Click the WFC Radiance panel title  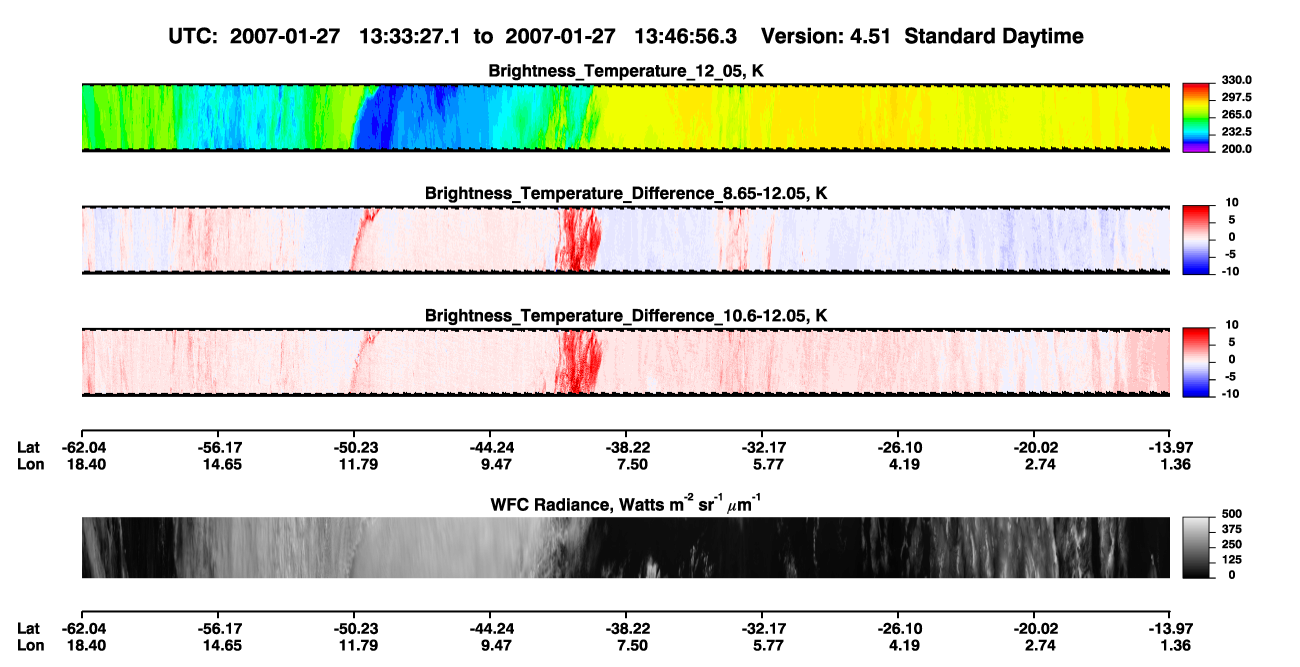point(626,503)
